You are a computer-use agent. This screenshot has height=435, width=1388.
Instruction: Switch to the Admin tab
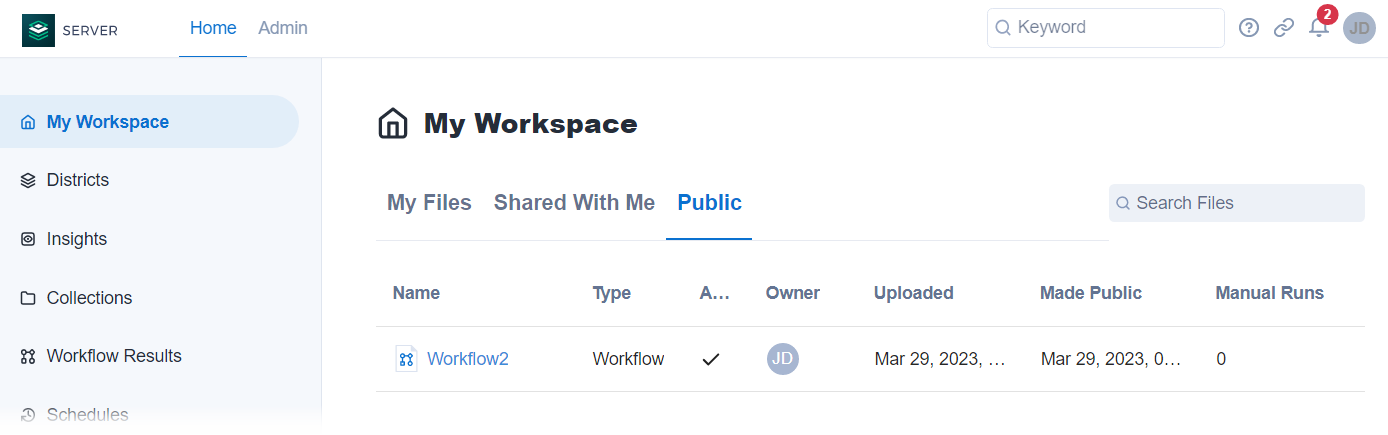283,28
